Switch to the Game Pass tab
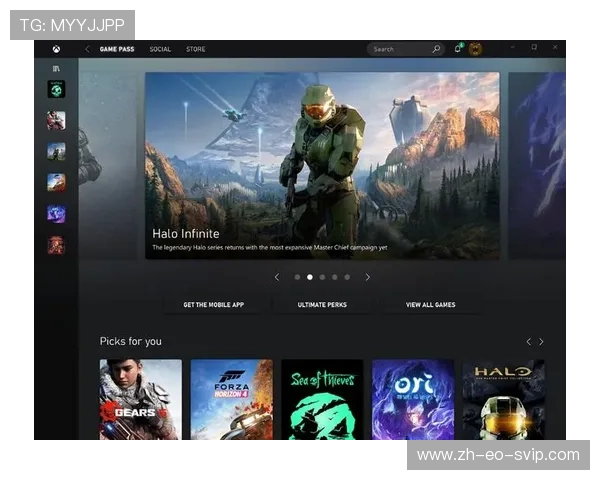 pyautogui.click(x=116, y=48)
